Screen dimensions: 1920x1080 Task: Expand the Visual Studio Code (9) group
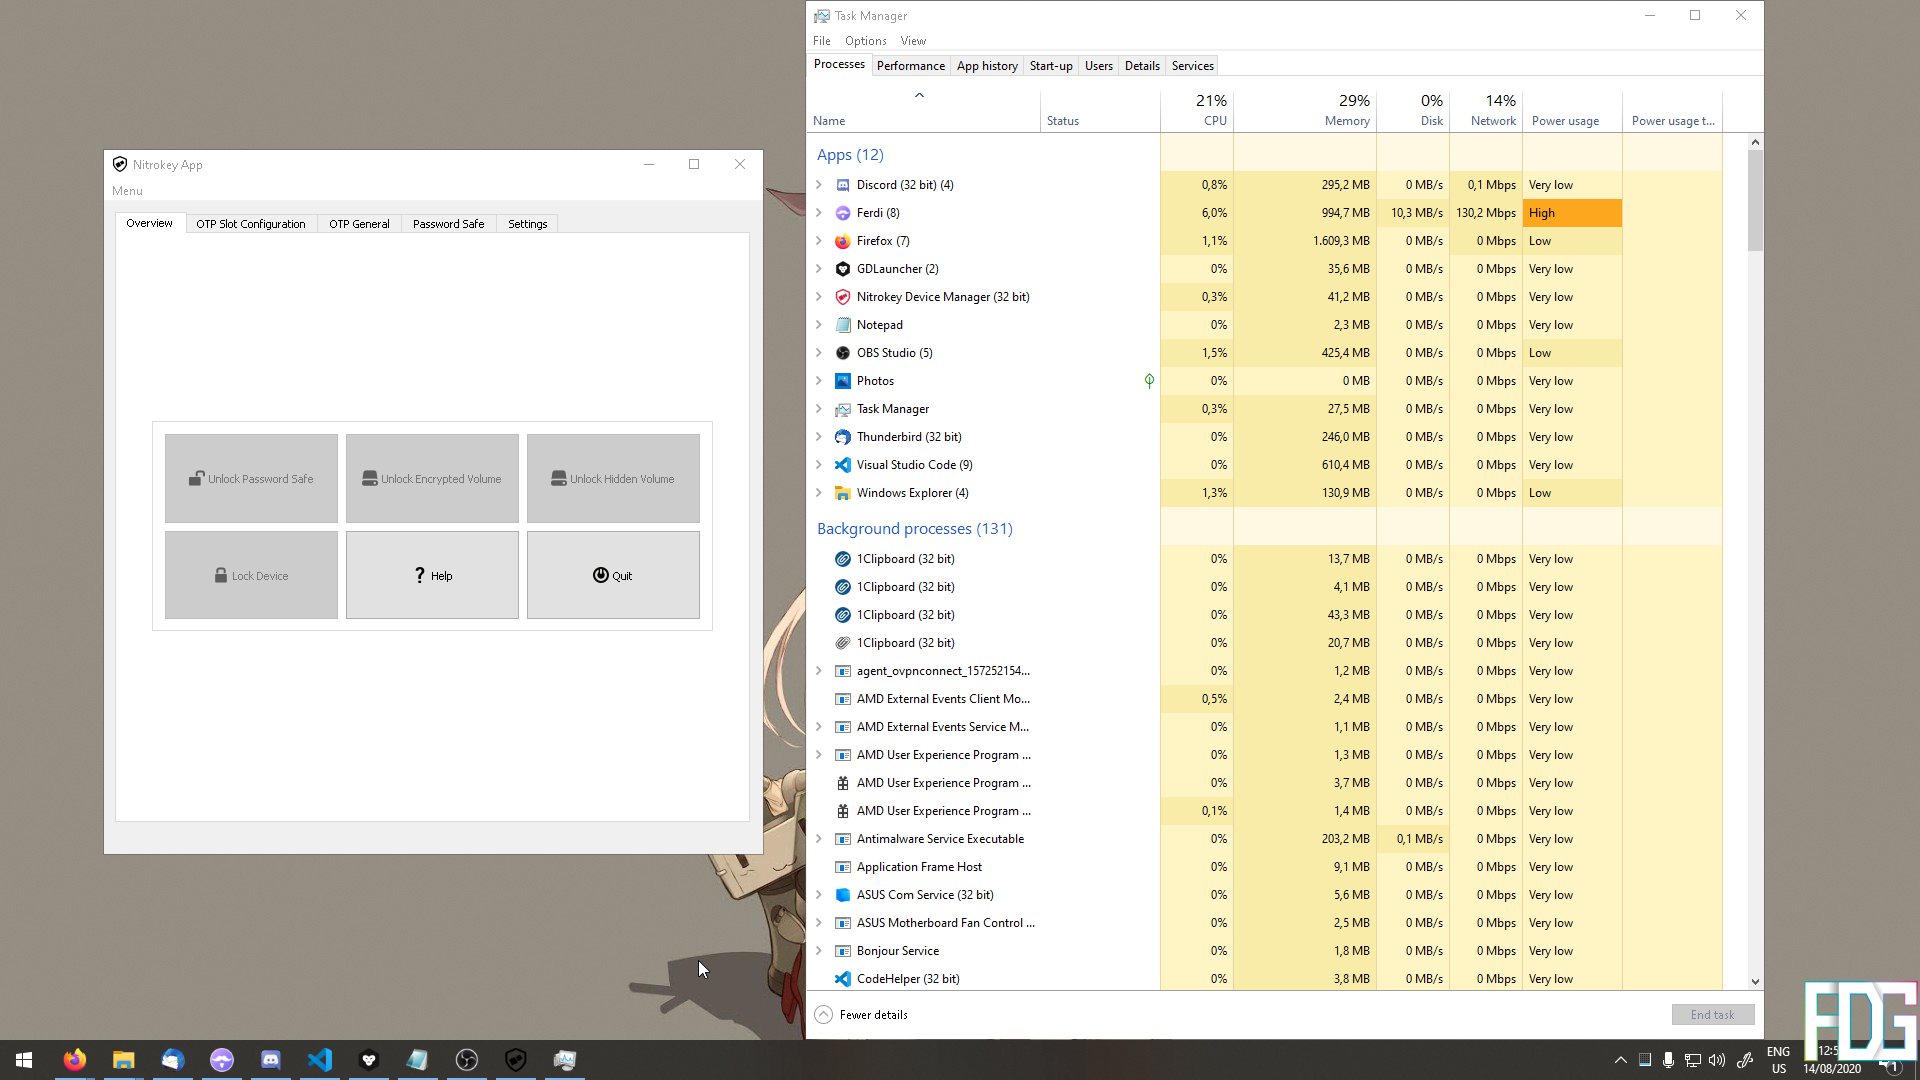819,465
